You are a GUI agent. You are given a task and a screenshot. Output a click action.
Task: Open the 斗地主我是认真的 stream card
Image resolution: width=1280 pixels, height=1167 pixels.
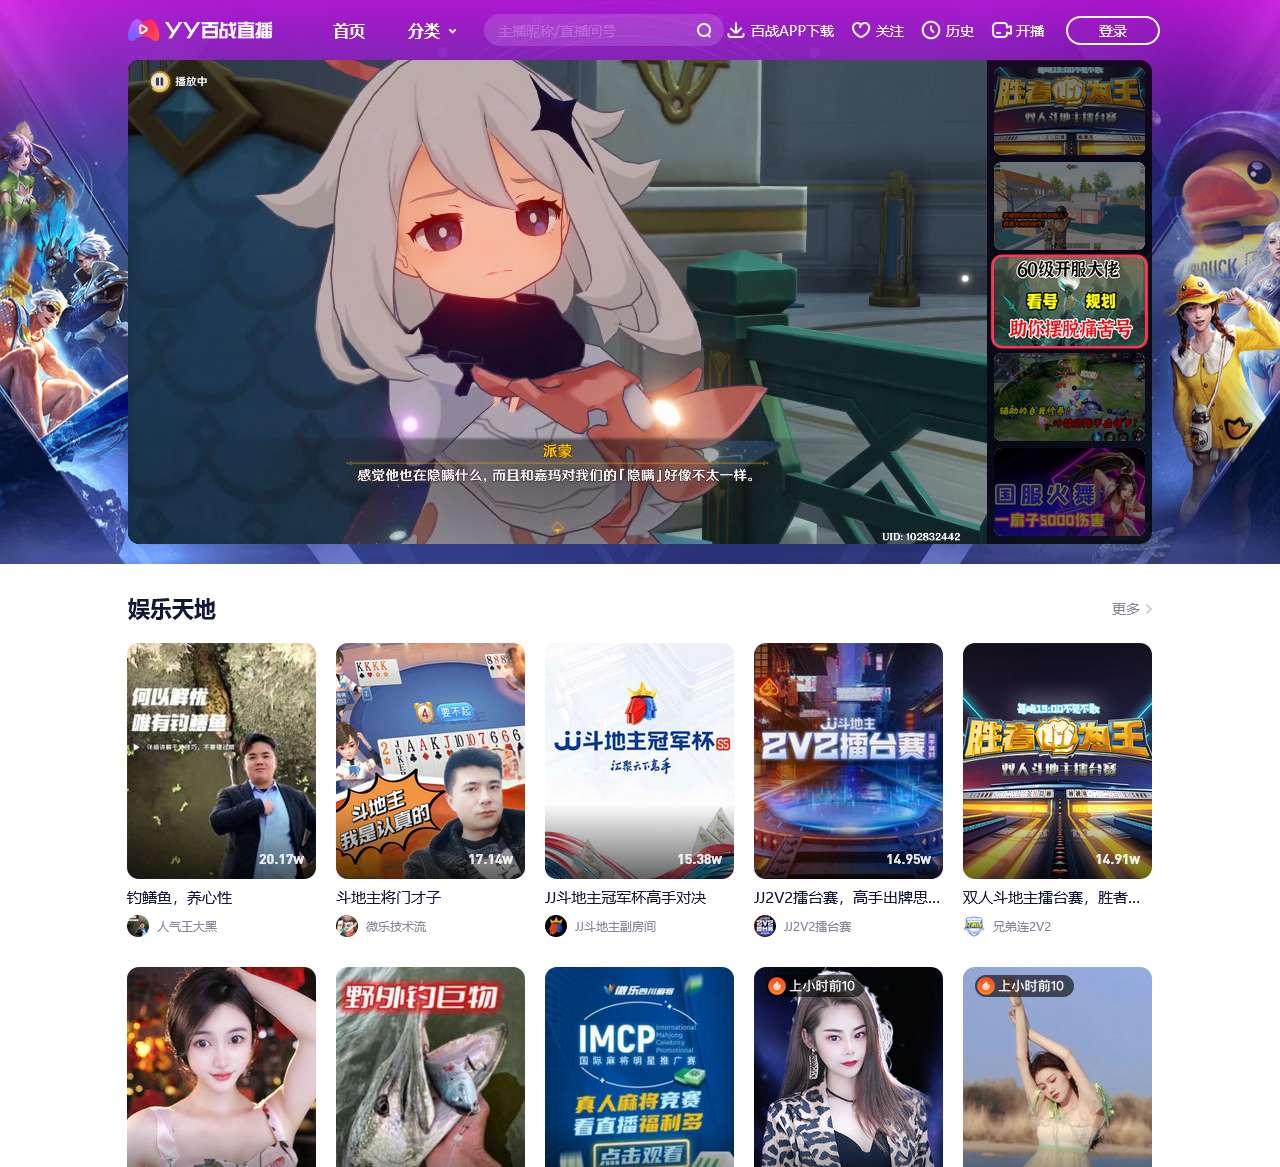pos(430,761)
